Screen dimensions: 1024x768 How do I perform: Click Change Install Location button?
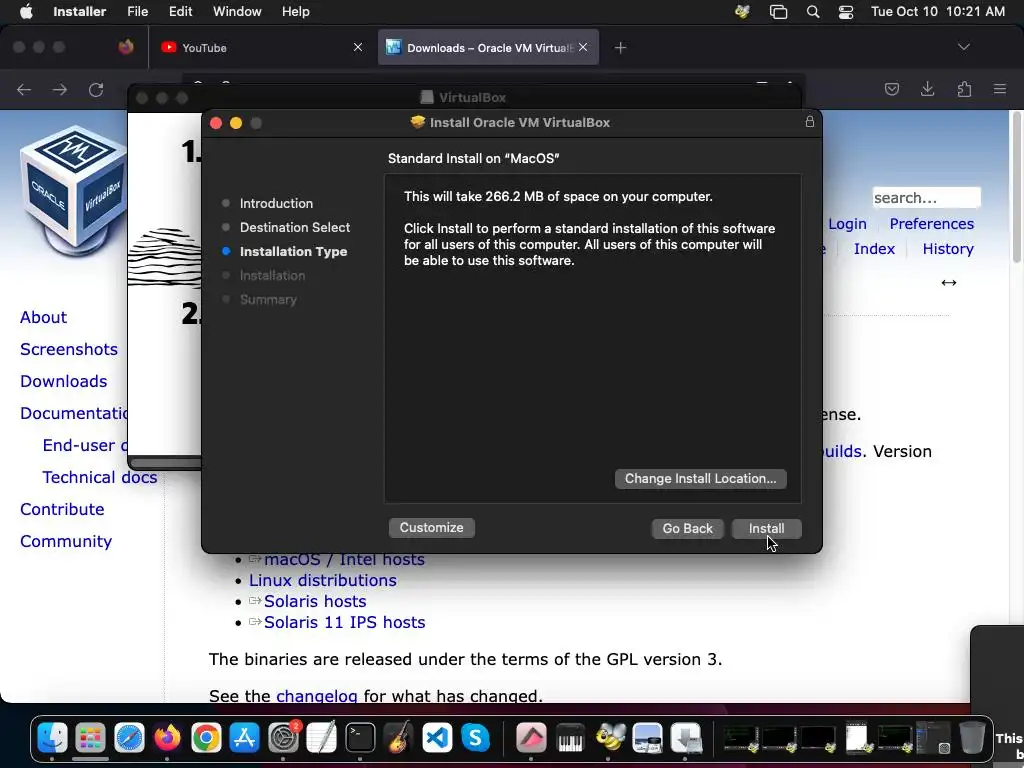[700, 479]
